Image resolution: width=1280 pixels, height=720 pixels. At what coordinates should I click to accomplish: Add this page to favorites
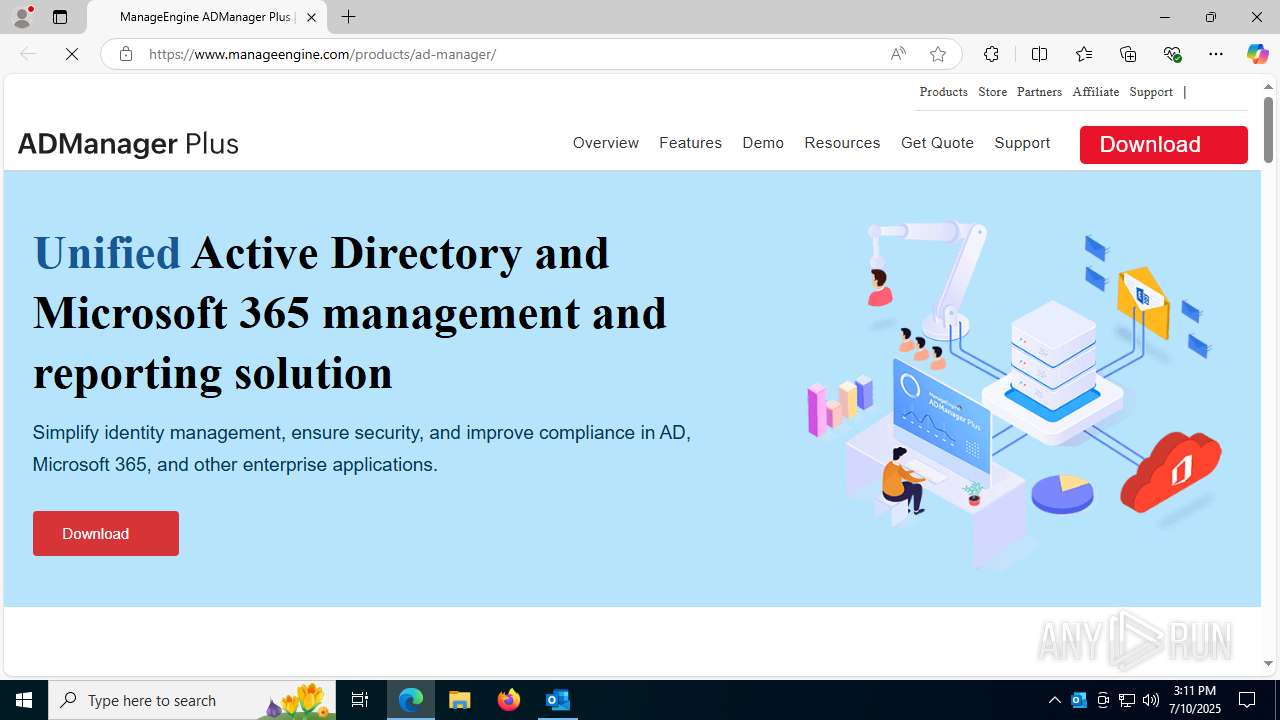click(937, 54)
